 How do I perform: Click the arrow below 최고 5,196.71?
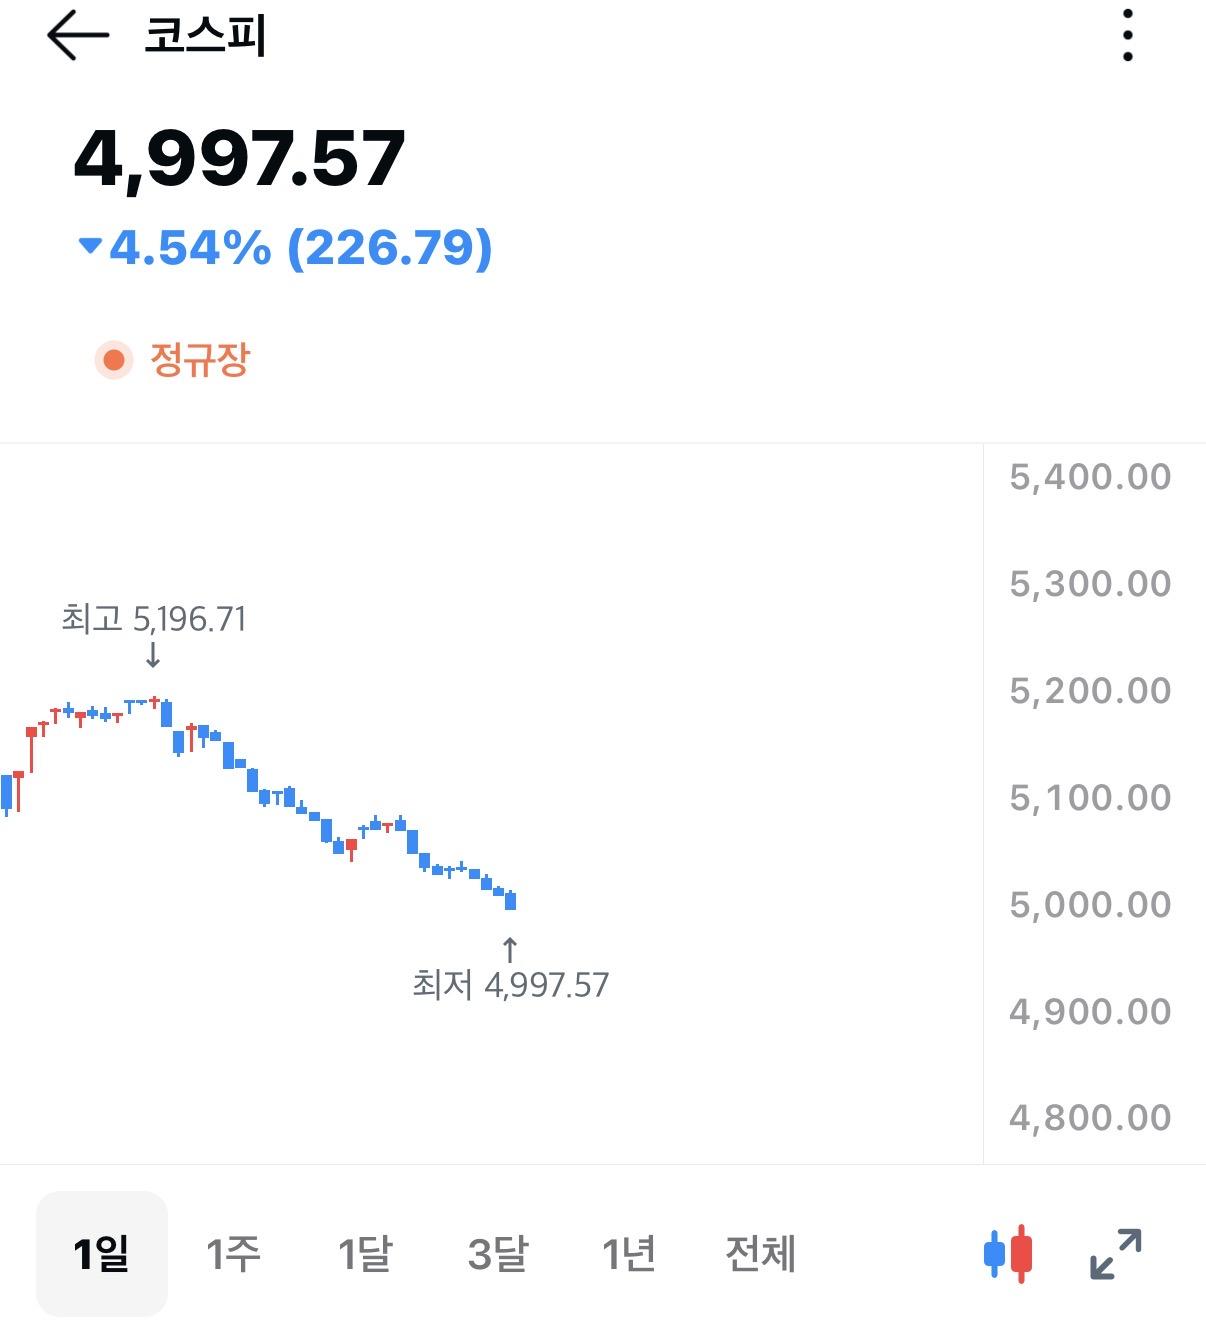pyautogui.click(x=152, y=658)
